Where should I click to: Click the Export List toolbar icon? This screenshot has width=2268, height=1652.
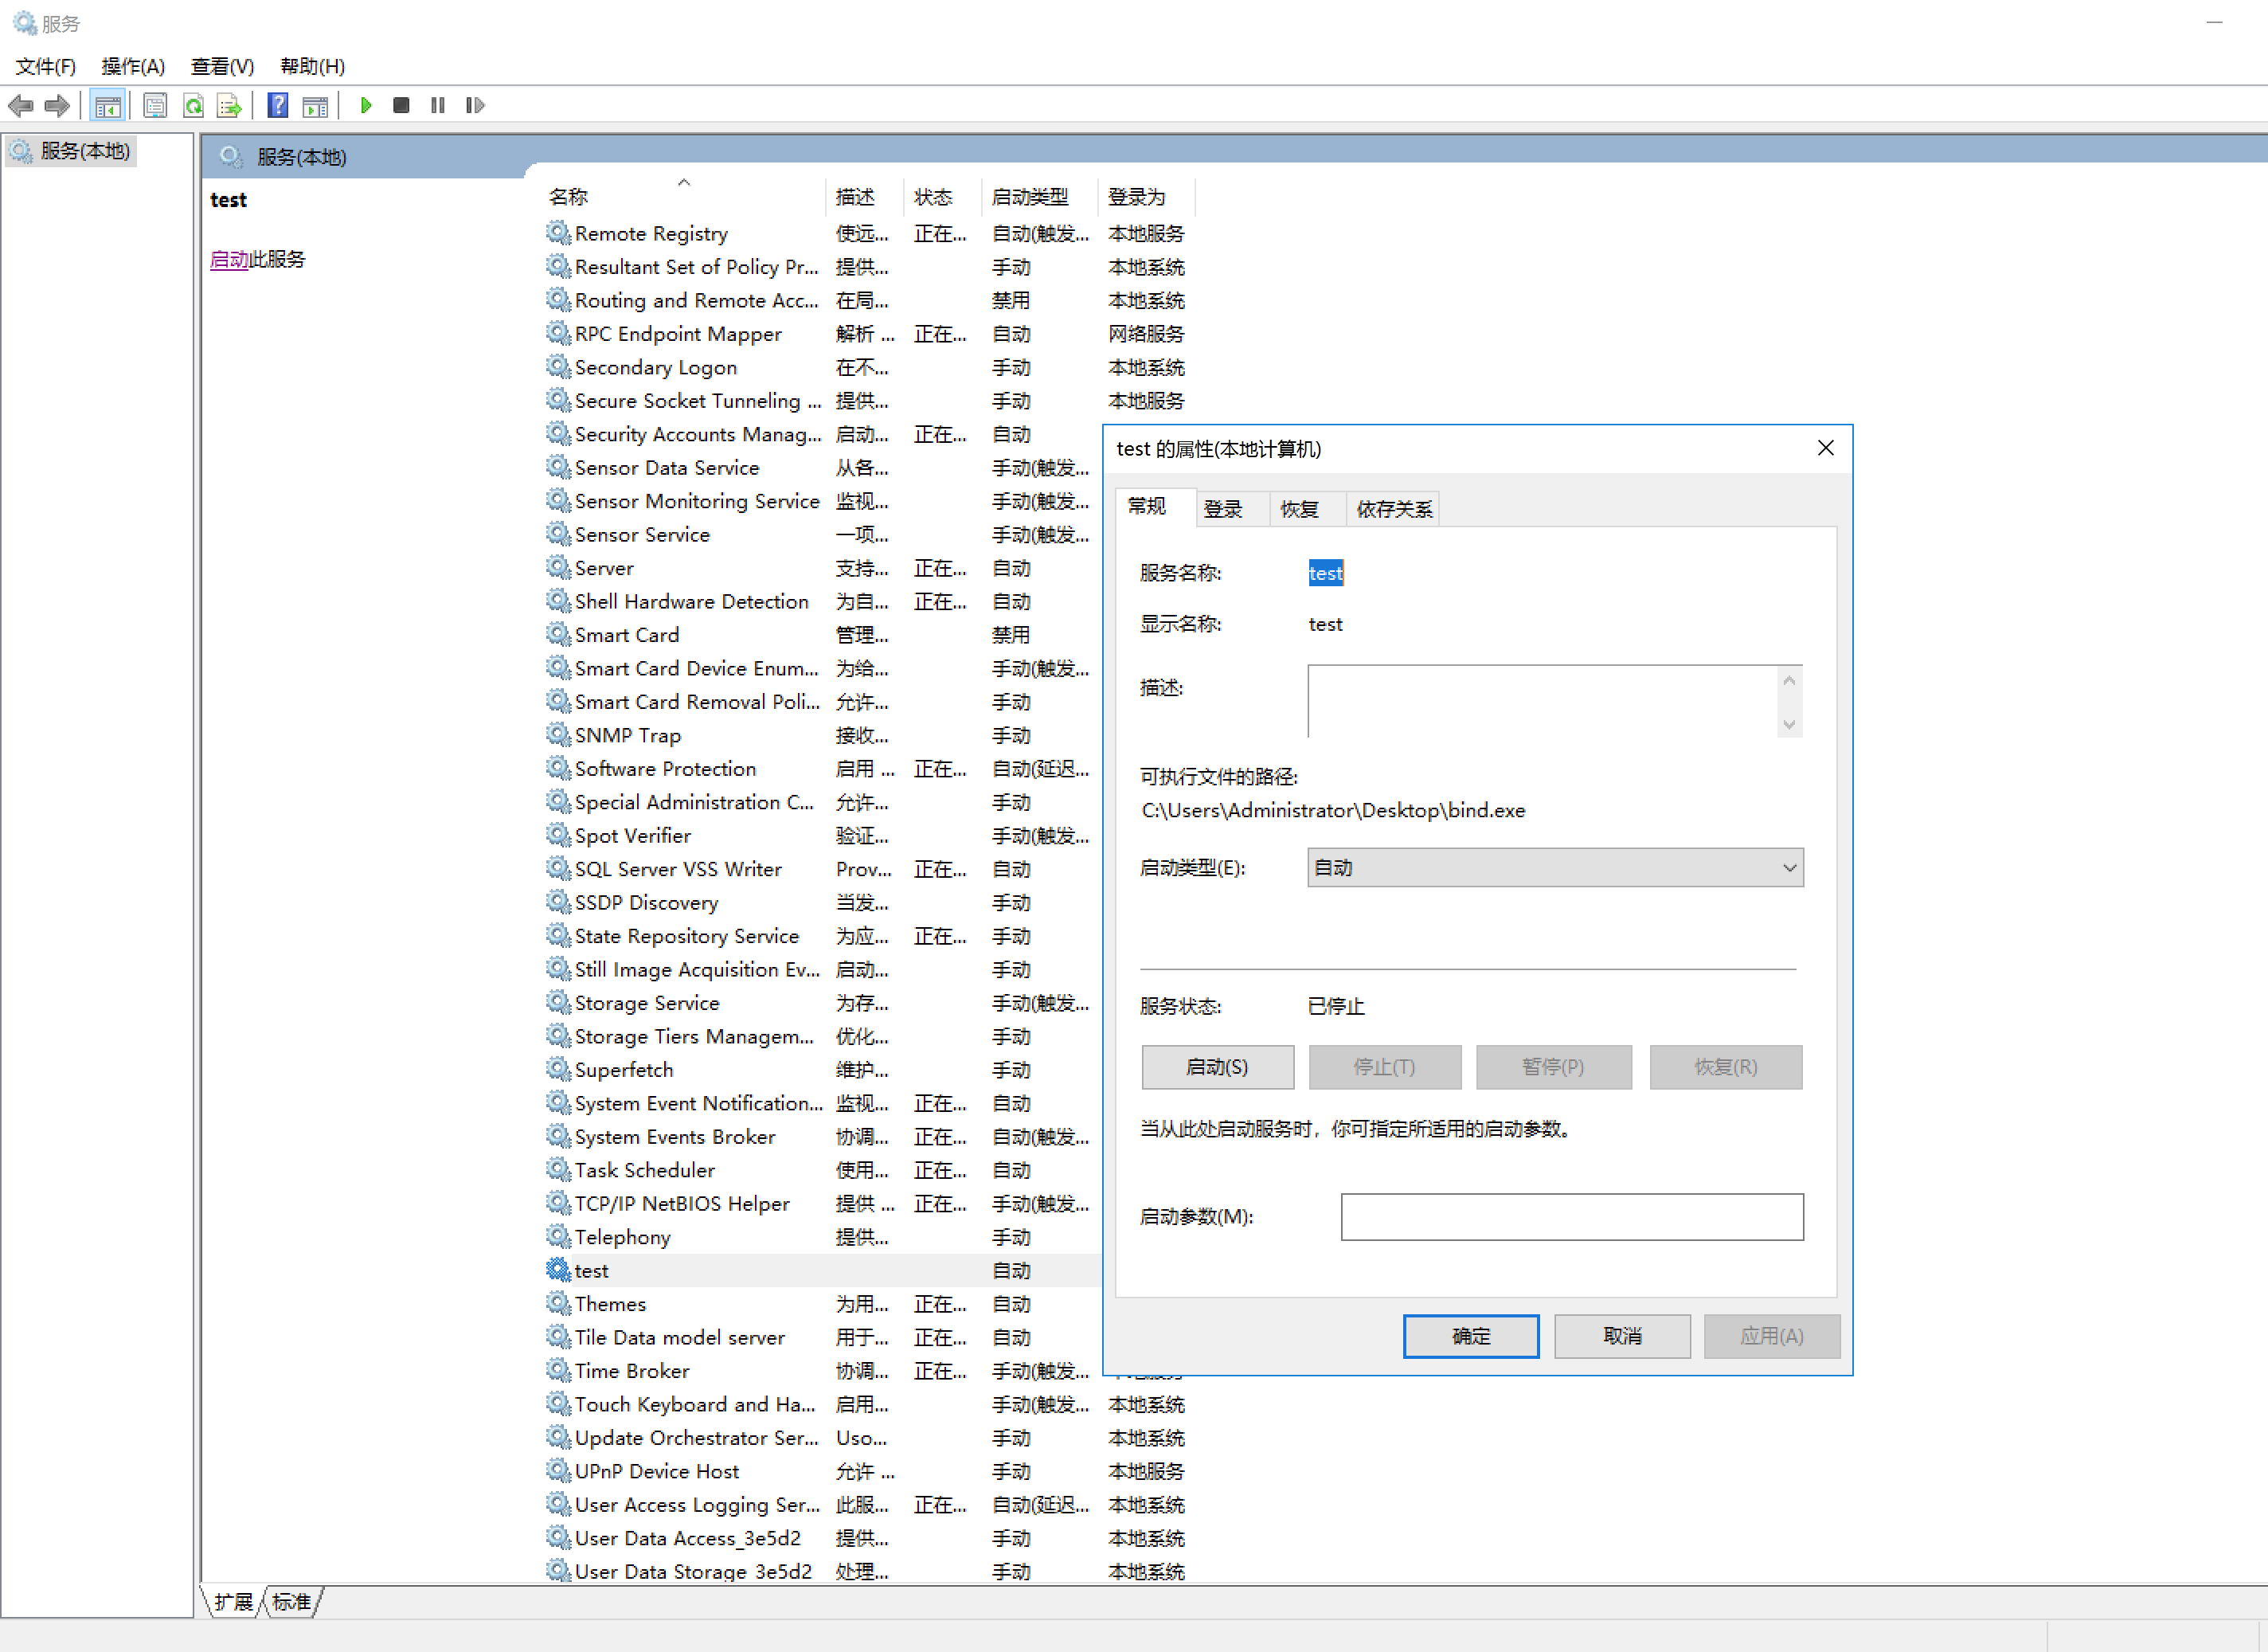click(x=229, y=105)
